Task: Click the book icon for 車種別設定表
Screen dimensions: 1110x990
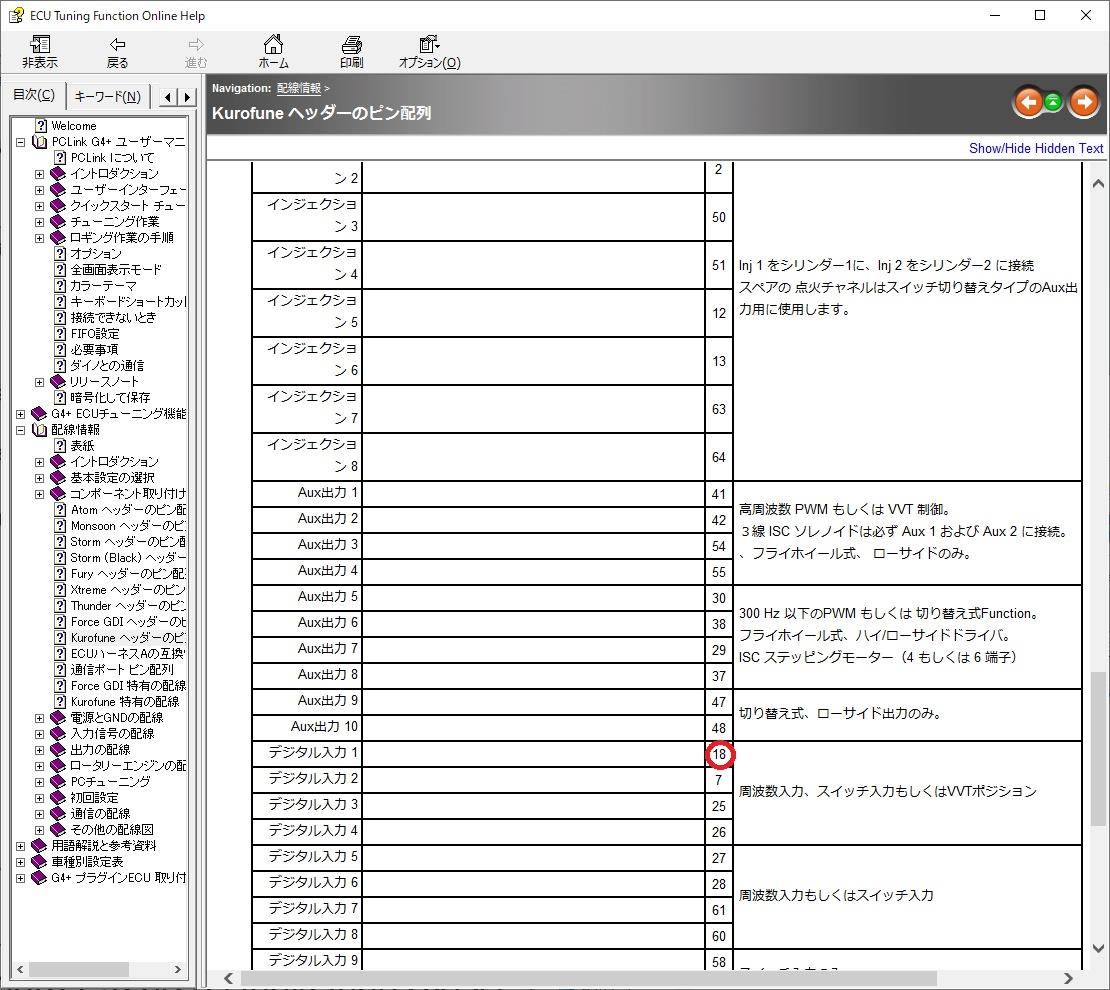Action: 40,862
